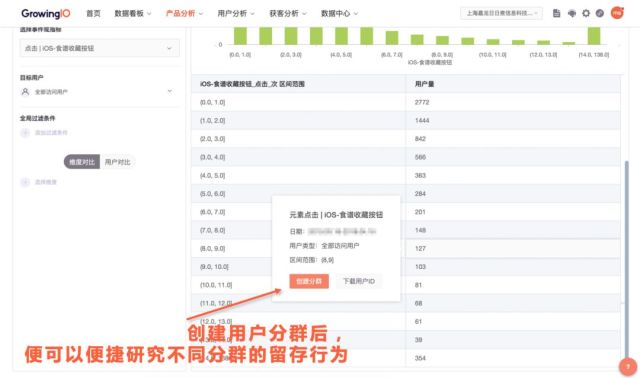
Task: Open the settings gear icon
Action: point(586,13)
